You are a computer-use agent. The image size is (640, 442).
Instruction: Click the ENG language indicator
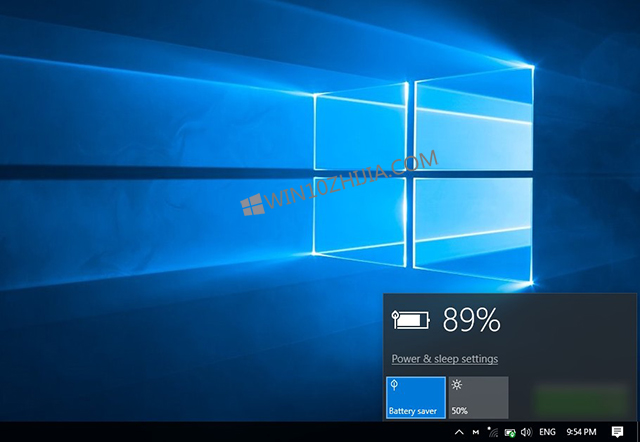pos(547,432)
